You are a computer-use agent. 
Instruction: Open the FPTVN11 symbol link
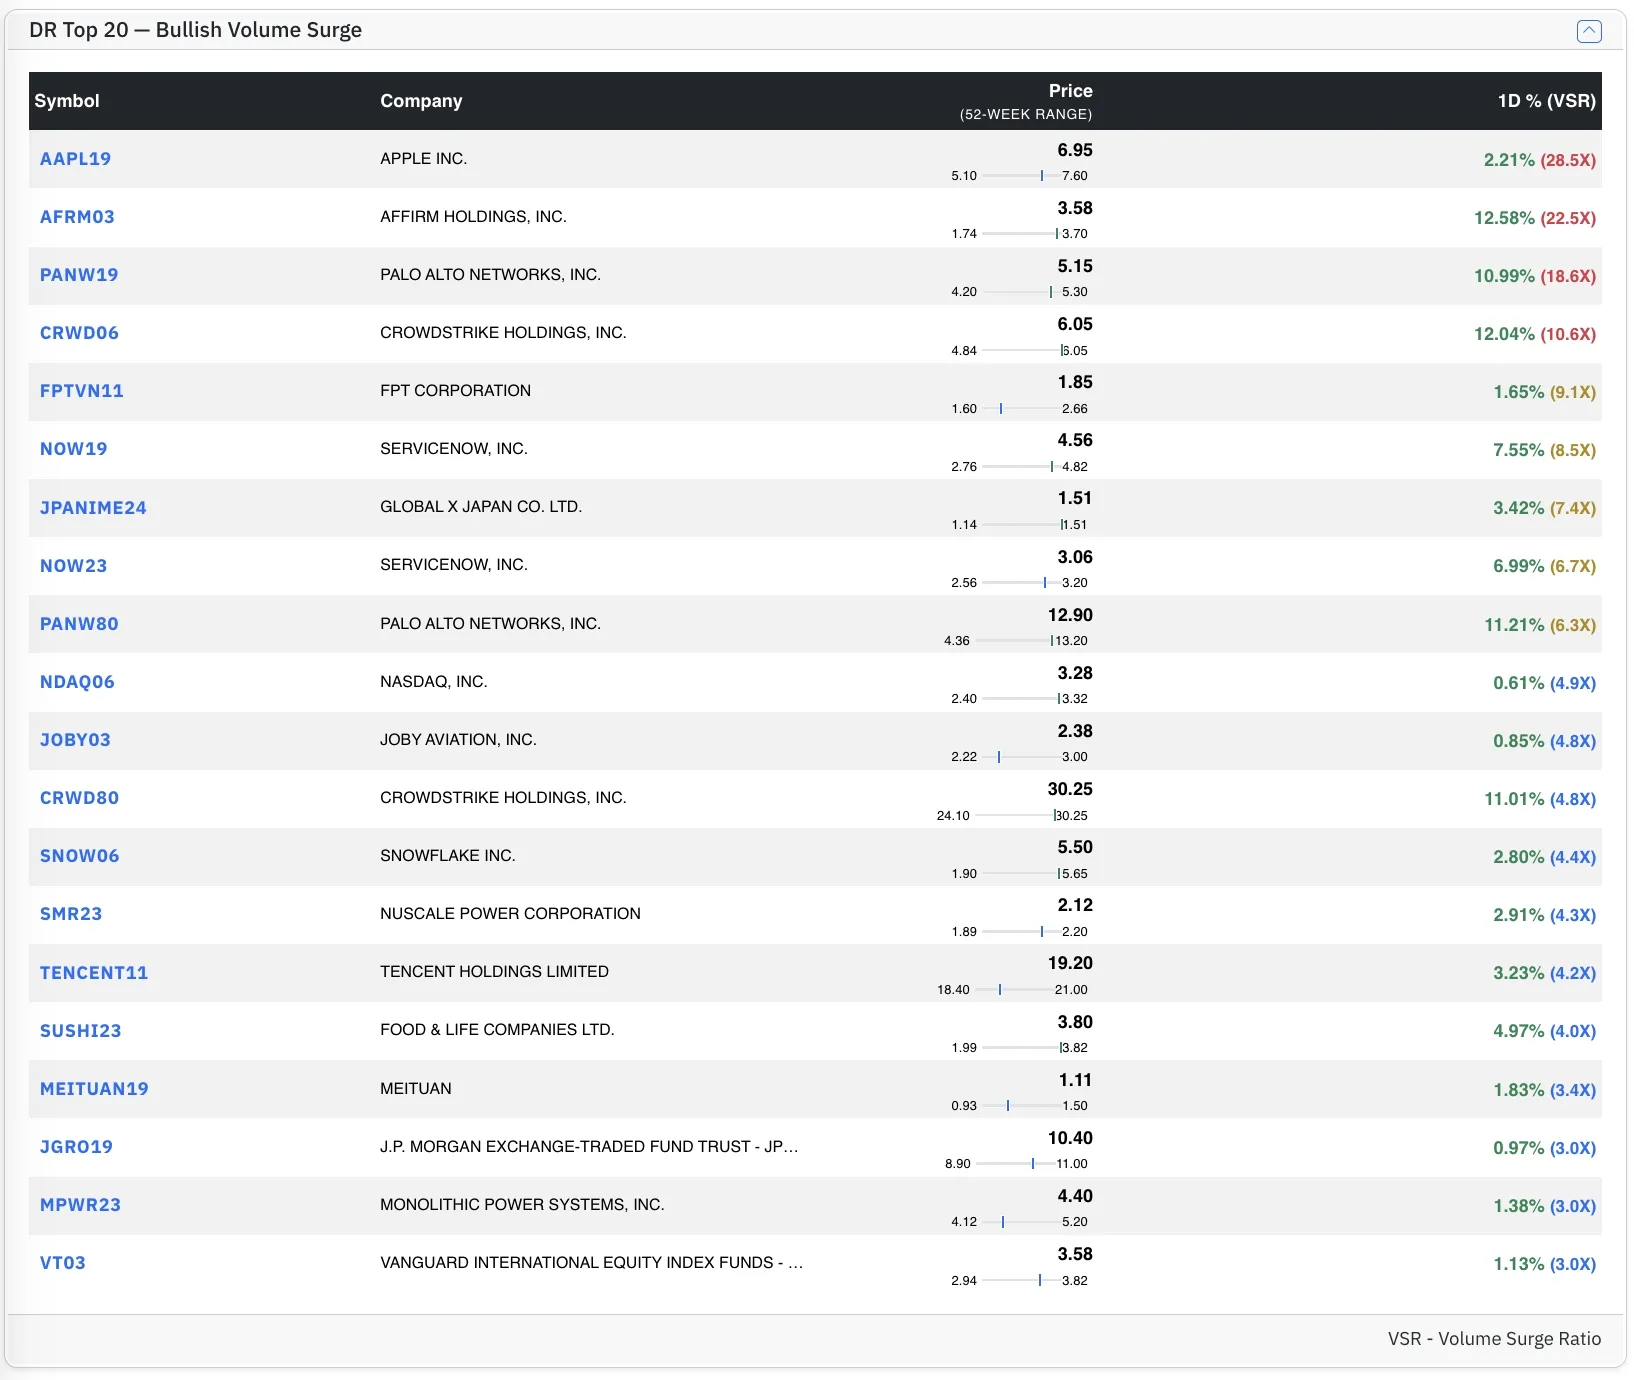81,391
